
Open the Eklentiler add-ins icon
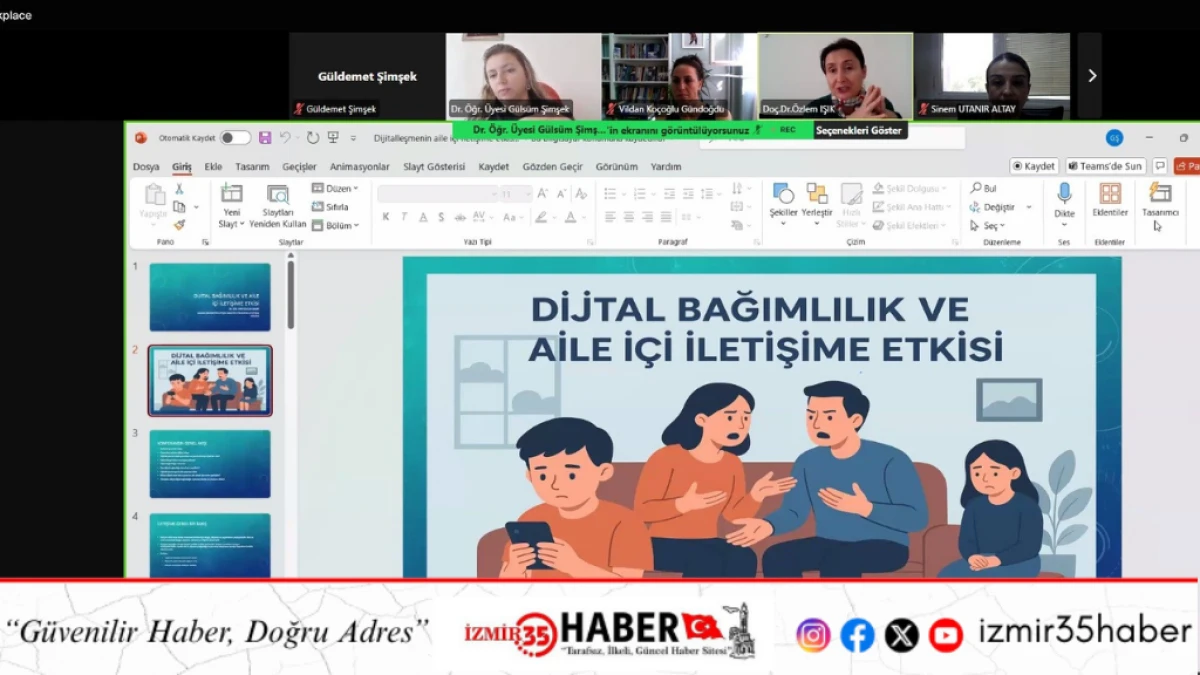click(x=1110, y=194)
